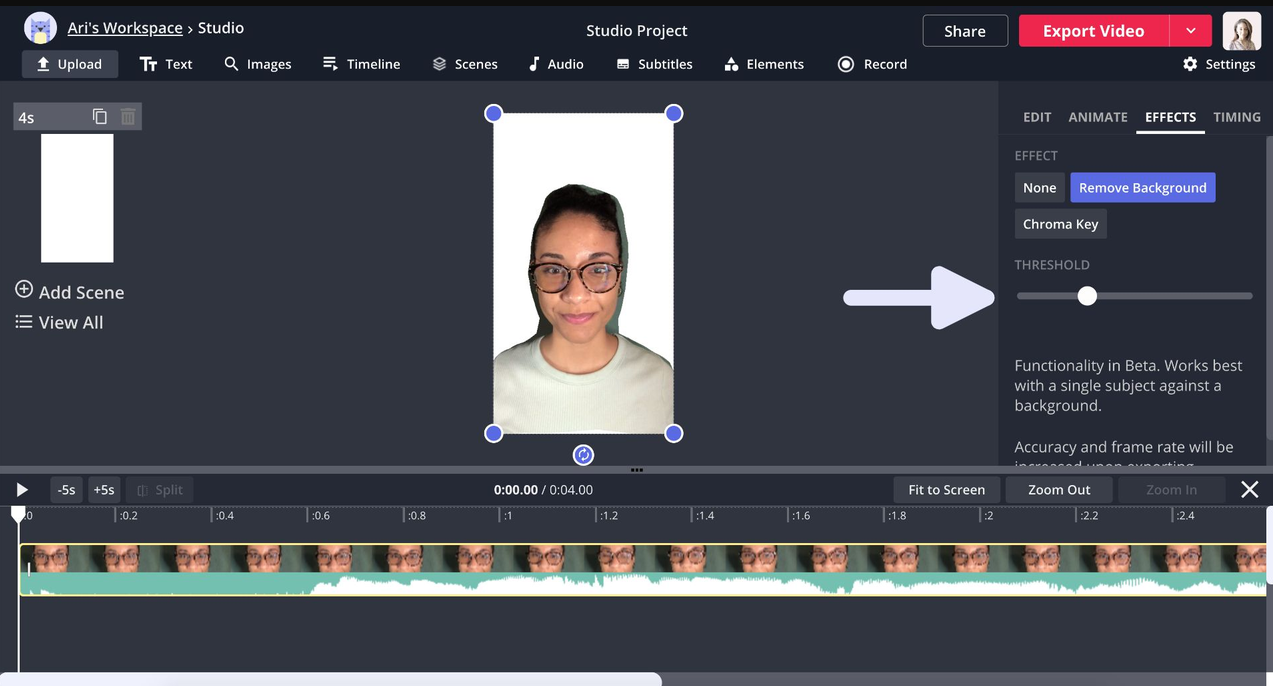This screenshot has width=1273, height=686.
Task: Open the Upload tool
Action: click(x=69, y=64)
